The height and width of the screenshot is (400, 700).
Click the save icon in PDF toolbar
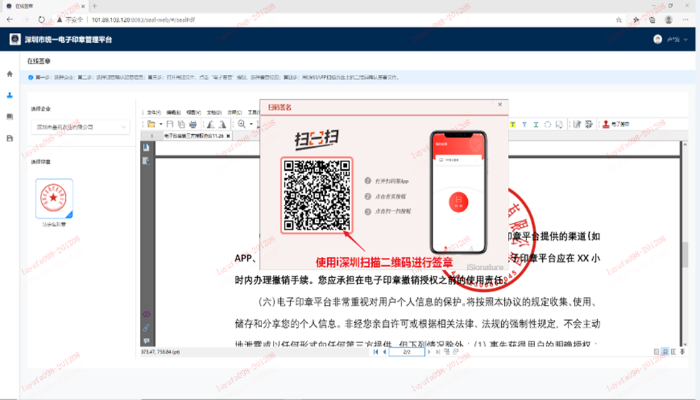click(x=170, y=124)
